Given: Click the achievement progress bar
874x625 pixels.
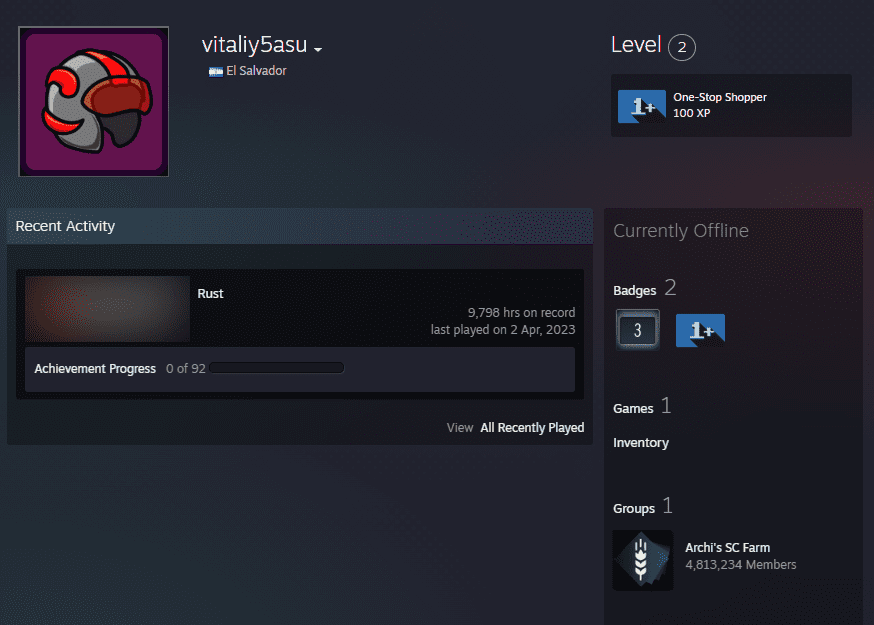Looking at the screenshot, I should (276, 368).
